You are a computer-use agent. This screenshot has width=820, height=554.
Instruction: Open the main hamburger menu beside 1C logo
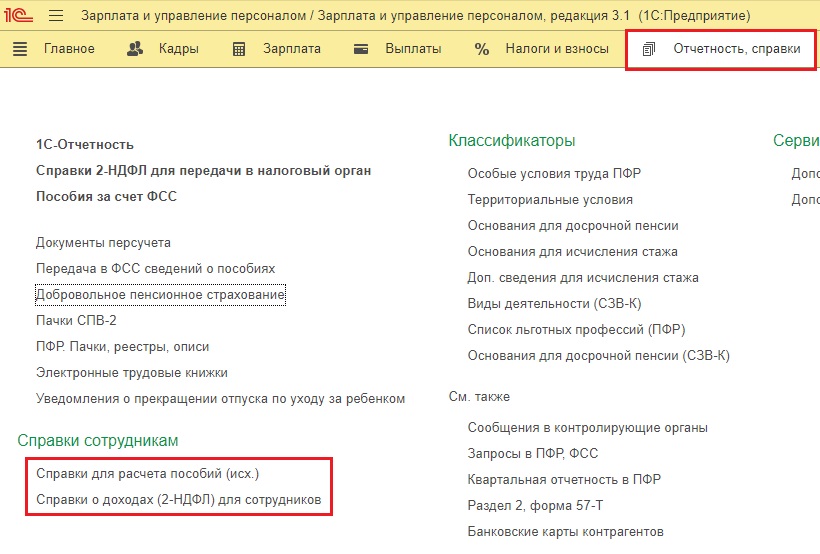(56, 16)
